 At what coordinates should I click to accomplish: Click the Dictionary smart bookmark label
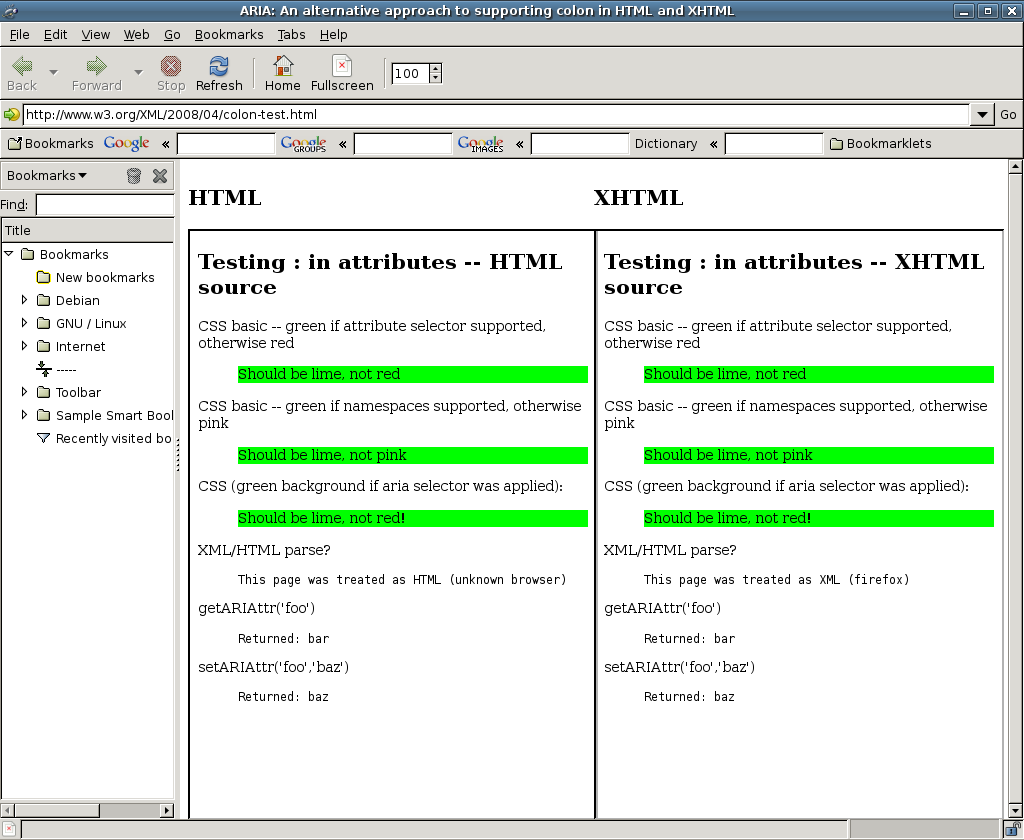click(x=665, y=144)
